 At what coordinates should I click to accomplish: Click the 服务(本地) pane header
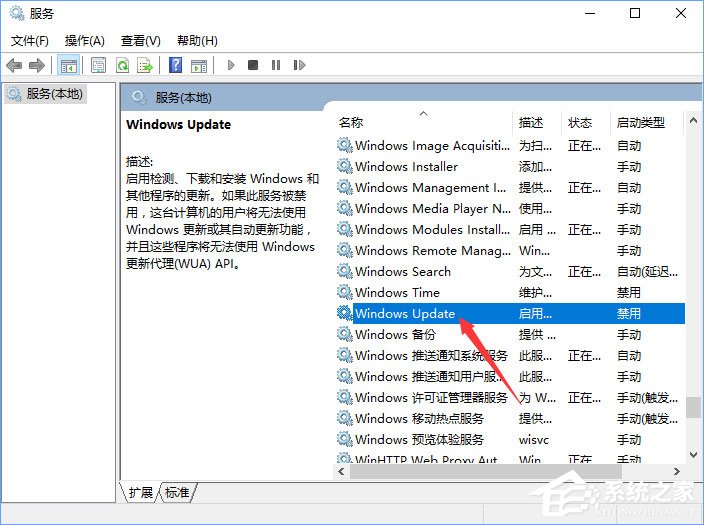tap(183, 97)
